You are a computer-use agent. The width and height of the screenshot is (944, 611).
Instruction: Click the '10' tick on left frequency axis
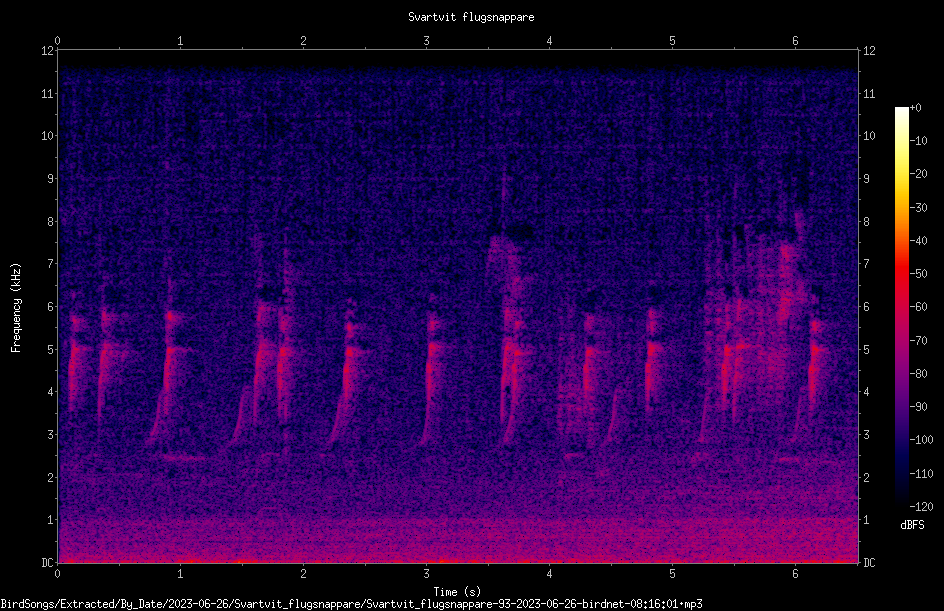(x=47, y=136)
